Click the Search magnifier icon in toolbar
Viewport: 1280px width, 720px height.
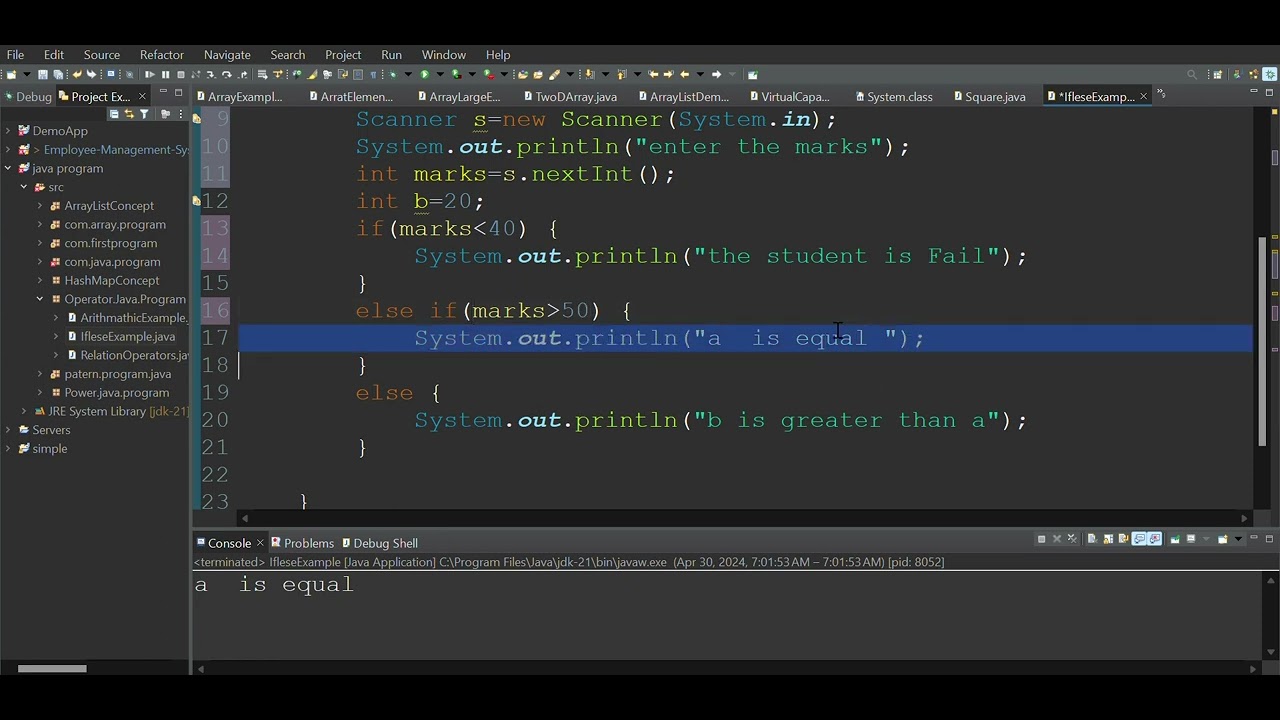[1192, 74]
